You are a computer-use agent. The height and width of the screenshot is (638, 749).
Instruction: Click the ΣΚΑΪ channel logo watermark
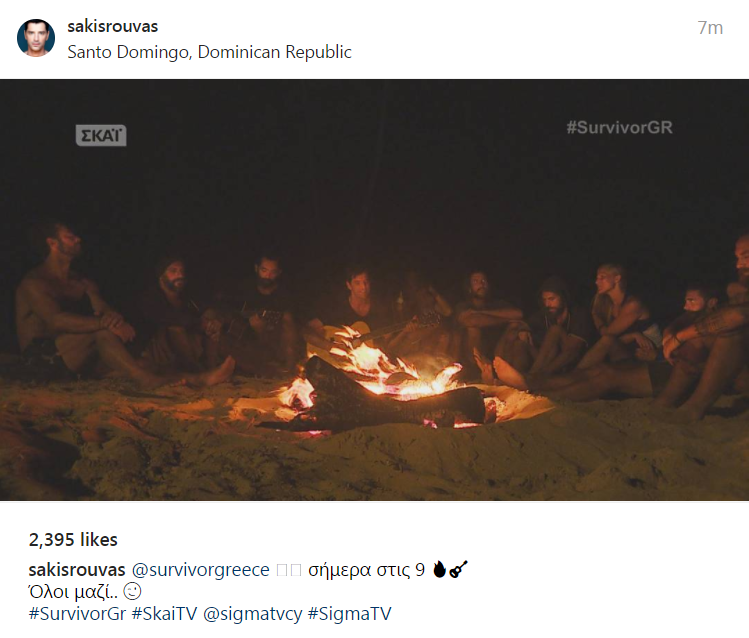coord(101,136)
